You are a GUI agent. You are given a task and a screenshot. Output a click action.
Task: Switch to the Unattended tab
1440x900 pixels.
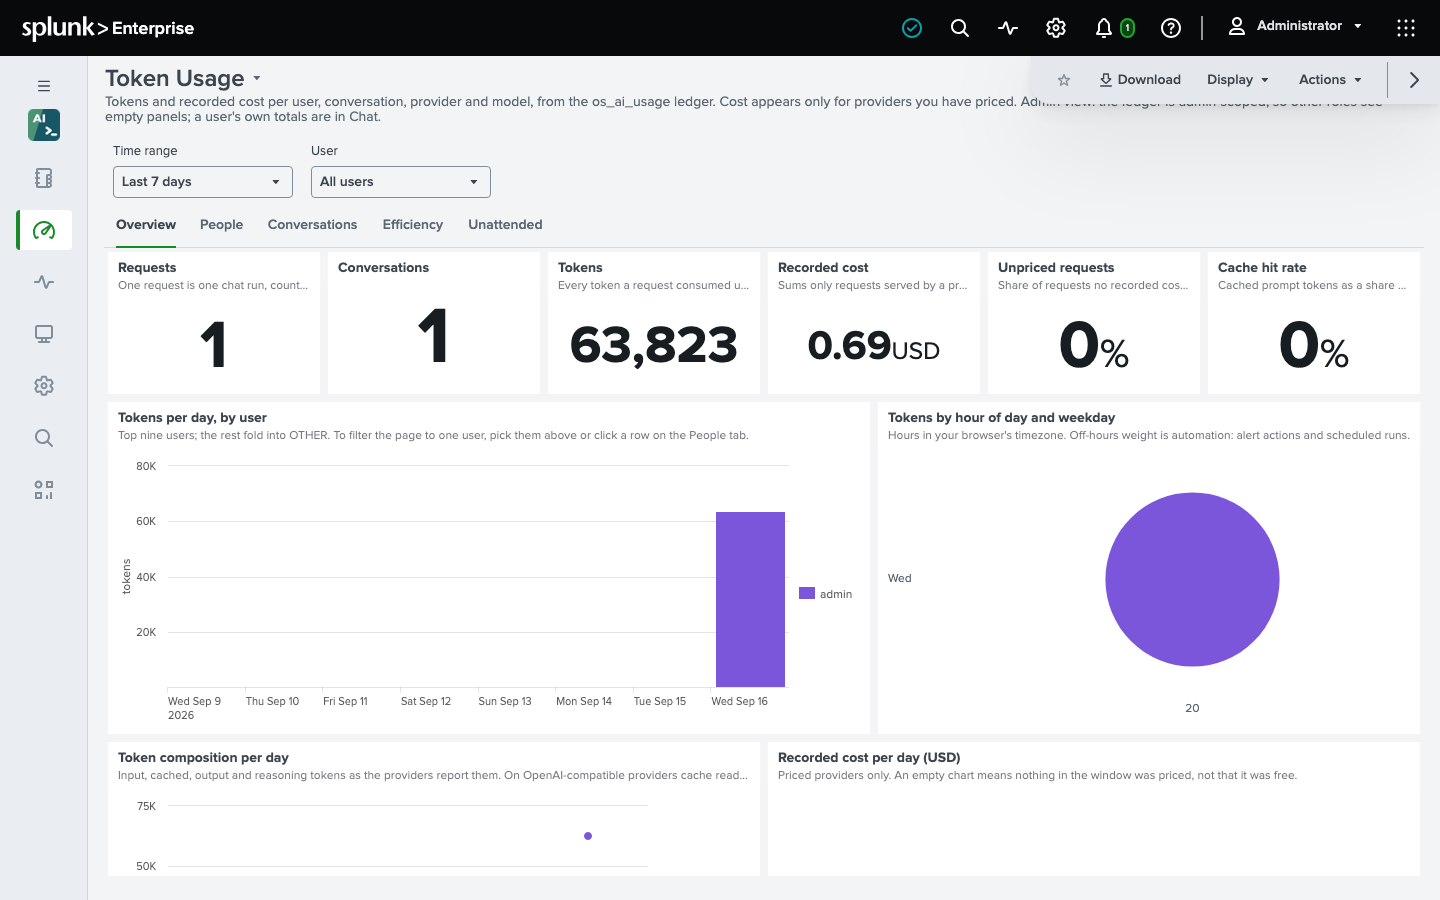[505, 225]
